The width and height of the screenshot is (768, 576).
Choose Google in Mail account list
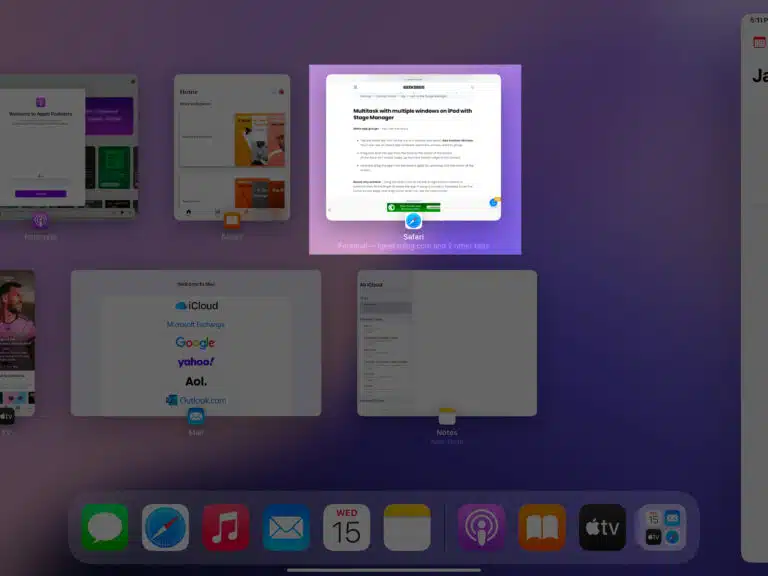click(x=196, y=343)
